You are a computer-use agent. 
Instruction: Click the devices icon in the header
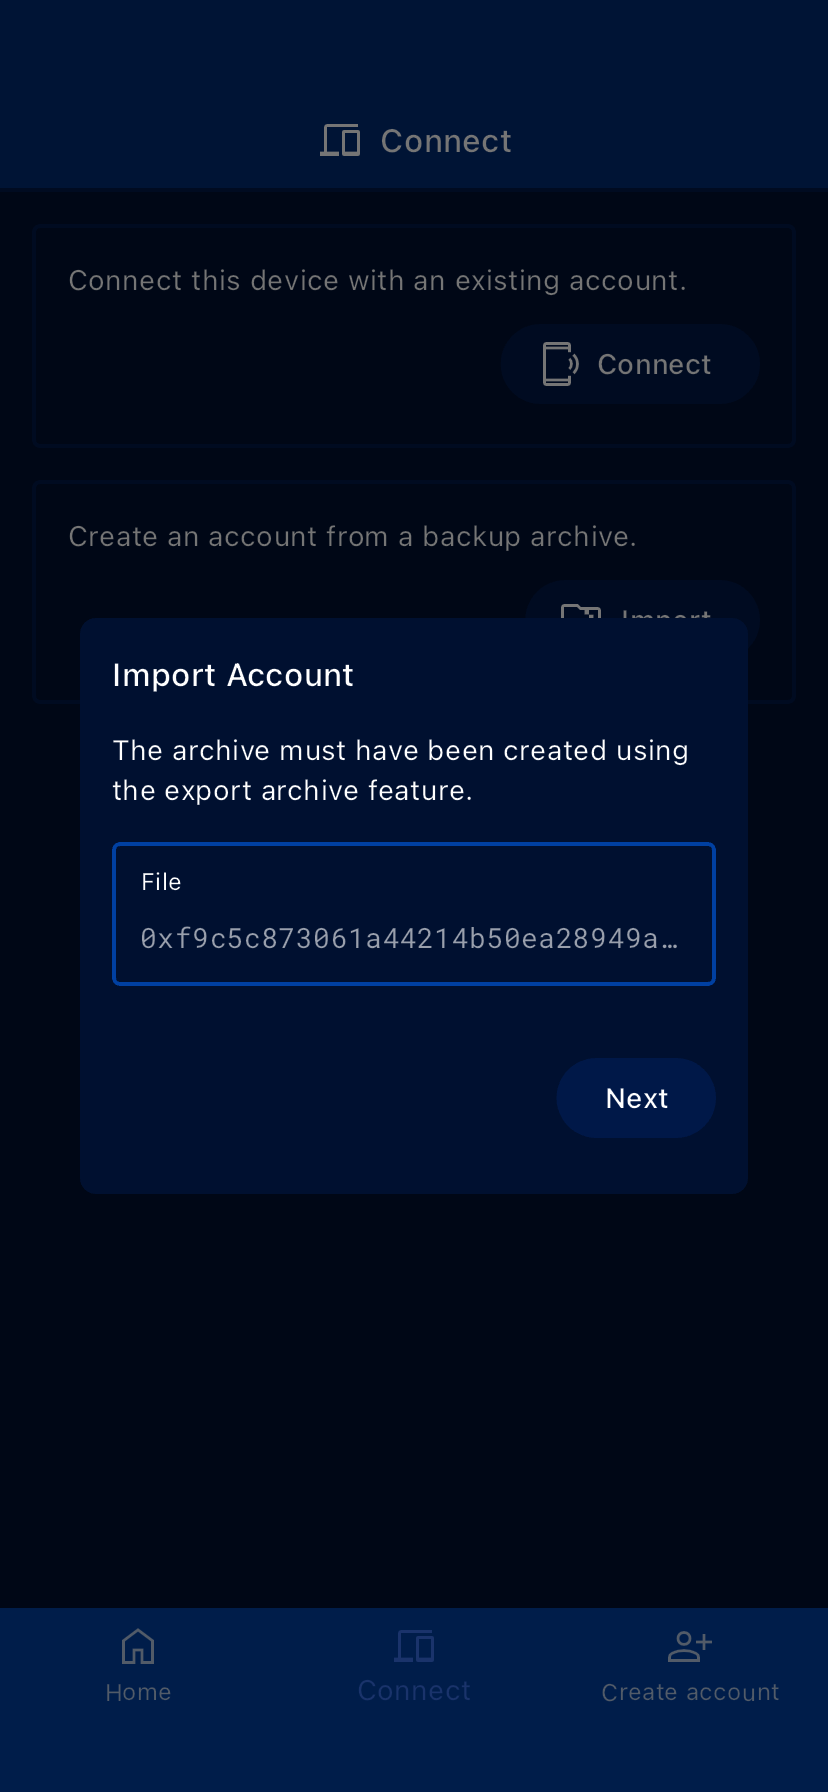pyautogui.click(x=340, y=141)
